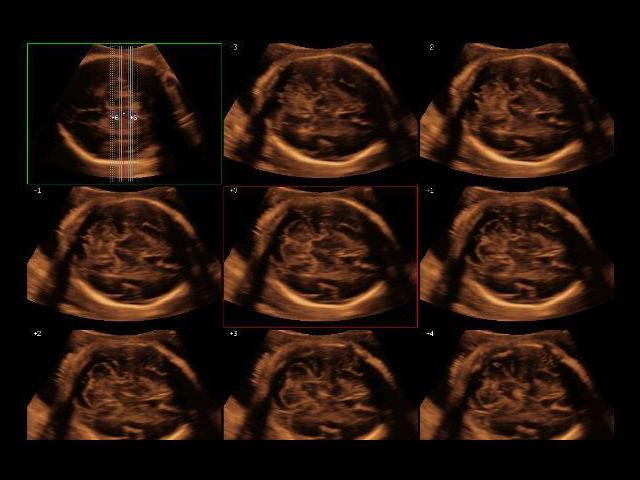Image resolution: width=640 pixels, height=480 pixels.
Task: Click the right caliper marker in reference image
Action: coord(132,118)
